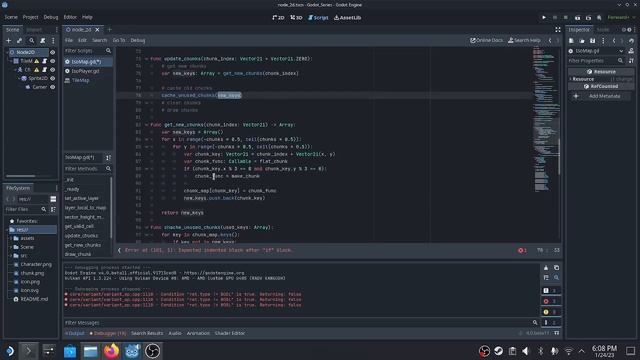The image size is (640, 360).
Task: Open the movie maker mode icon
Action: pyautogui.click(x=599, y=18)
